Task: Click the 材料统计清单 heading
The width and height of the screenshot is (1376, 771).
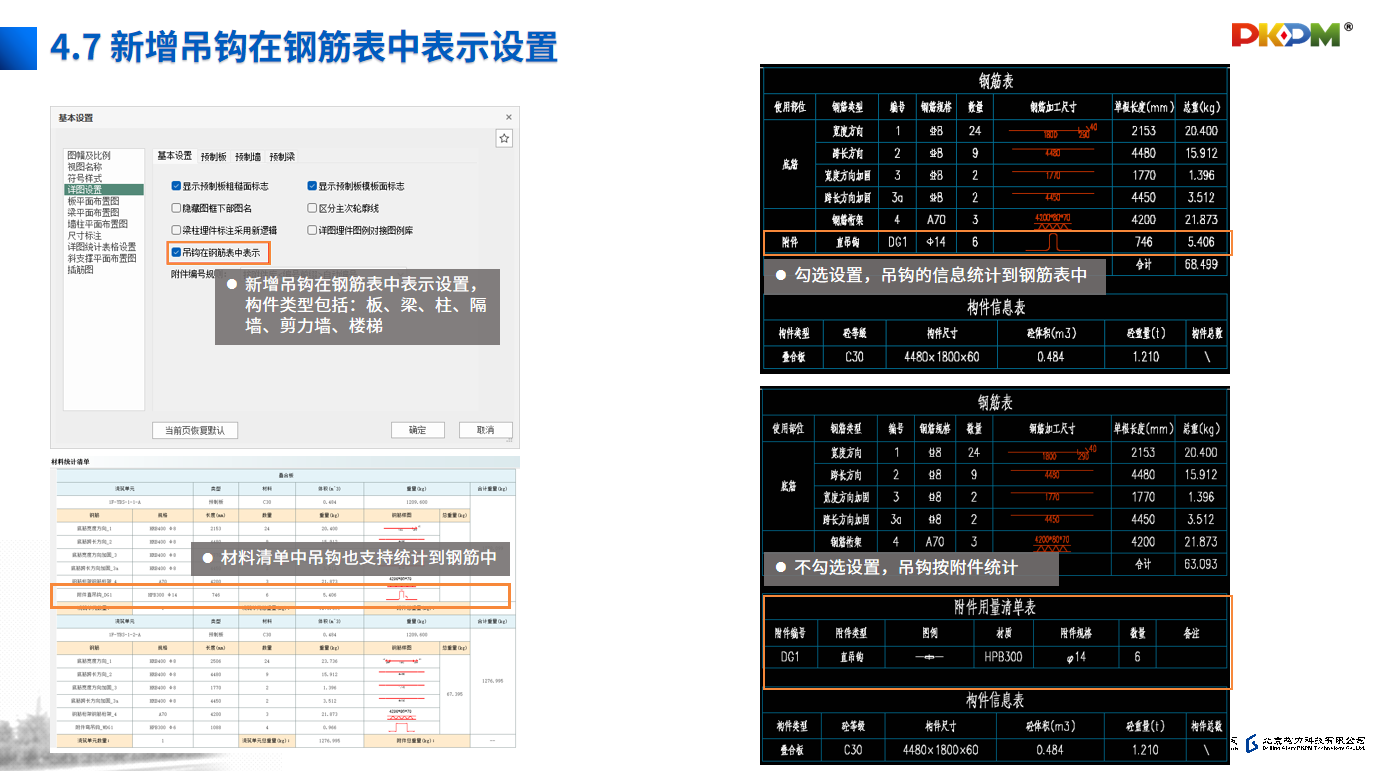Action: coord(71,462)
